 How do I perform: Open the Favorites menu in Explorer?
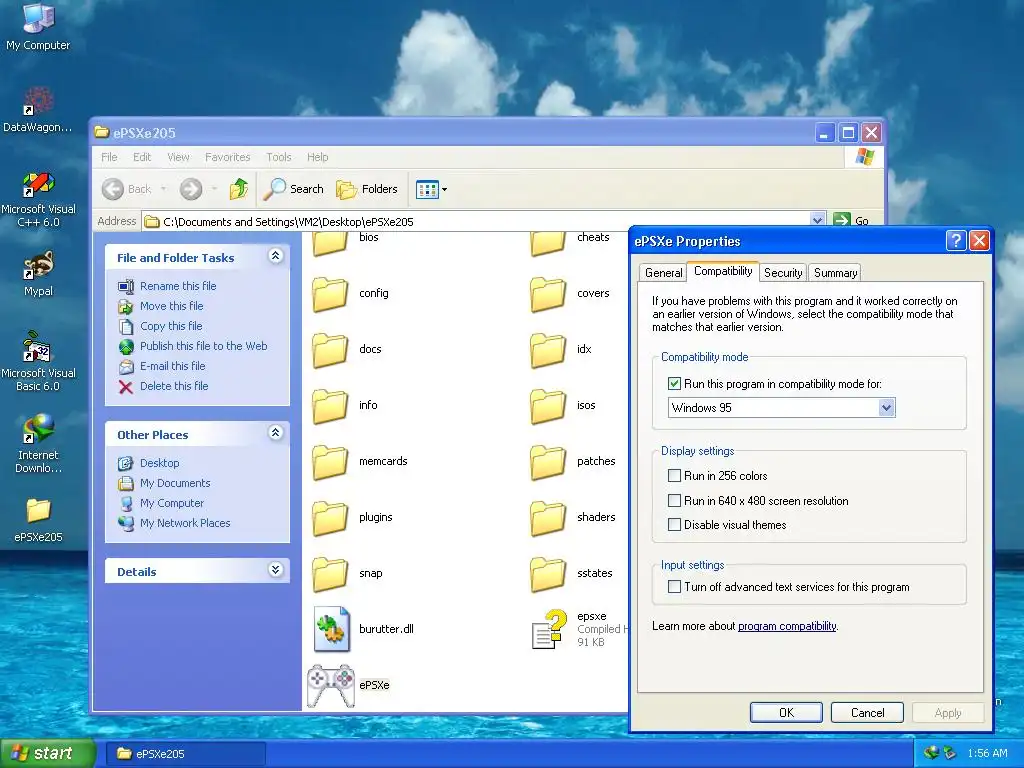click(x=227, y=157)
